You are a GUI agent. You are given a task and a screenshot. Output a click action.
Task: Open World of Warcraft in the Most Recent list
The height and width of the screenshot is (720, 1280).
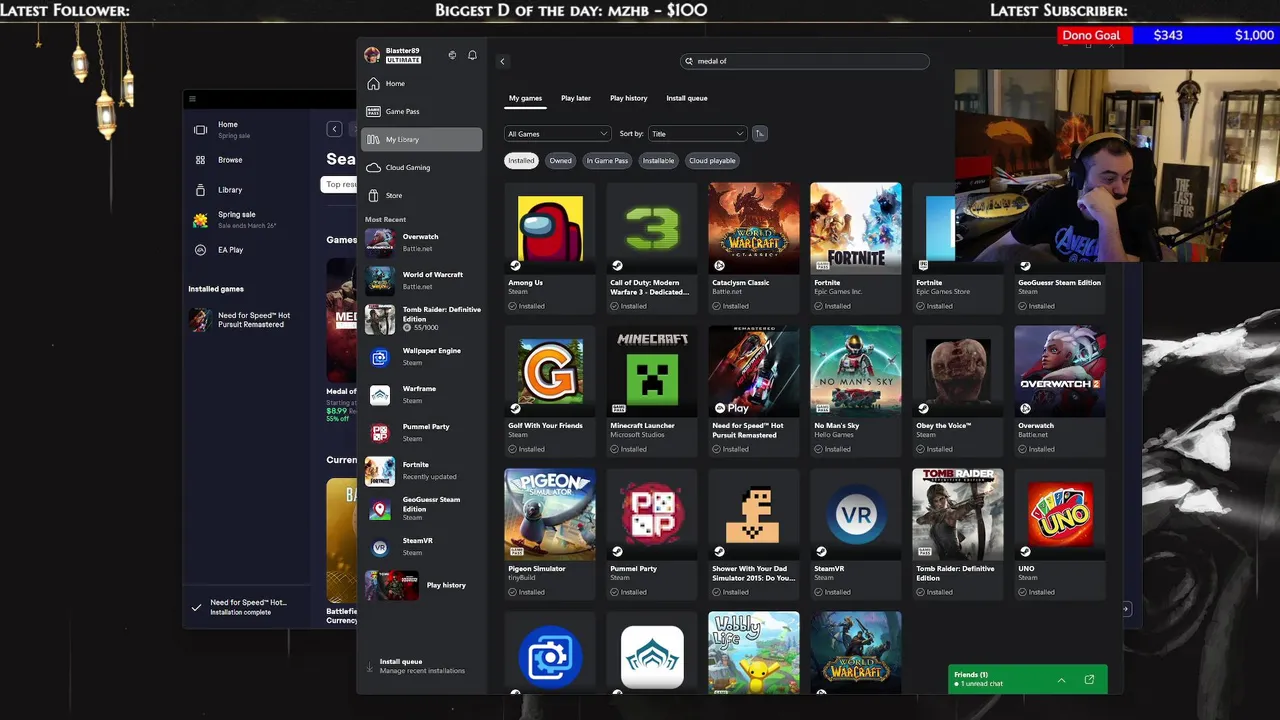[423, 280]
